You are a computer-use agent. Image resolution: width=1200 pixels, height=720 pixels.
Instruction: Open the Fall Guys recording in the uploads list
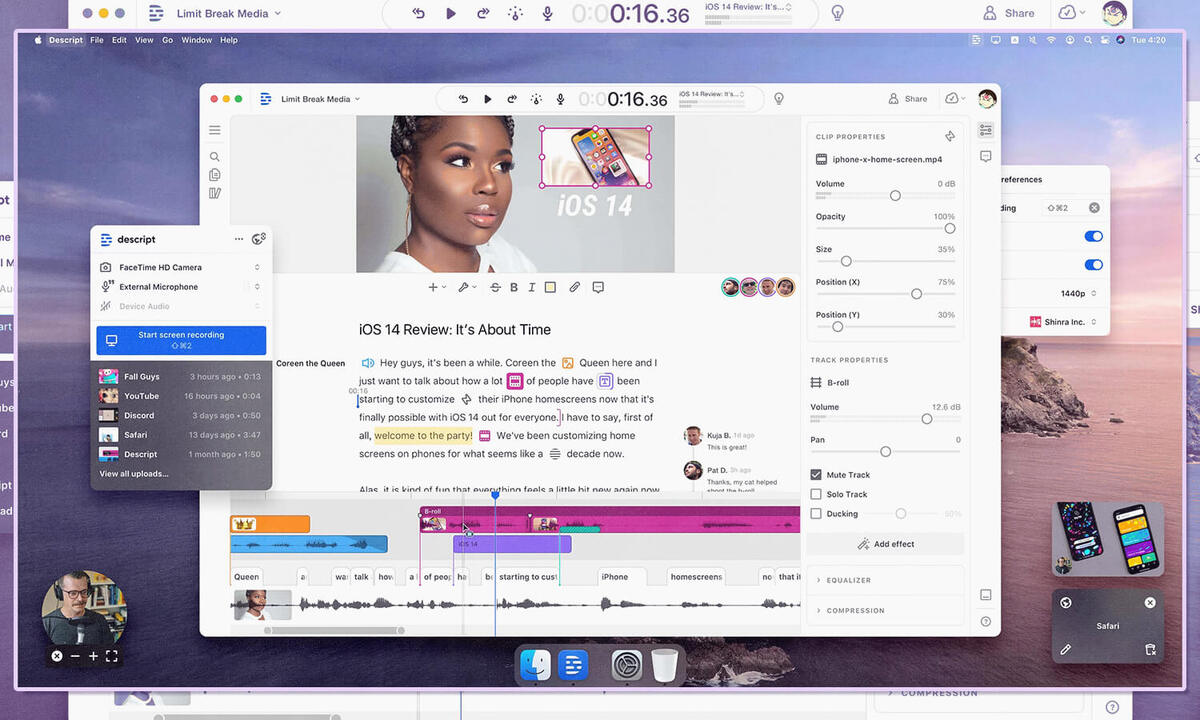(x=180, y=377)
